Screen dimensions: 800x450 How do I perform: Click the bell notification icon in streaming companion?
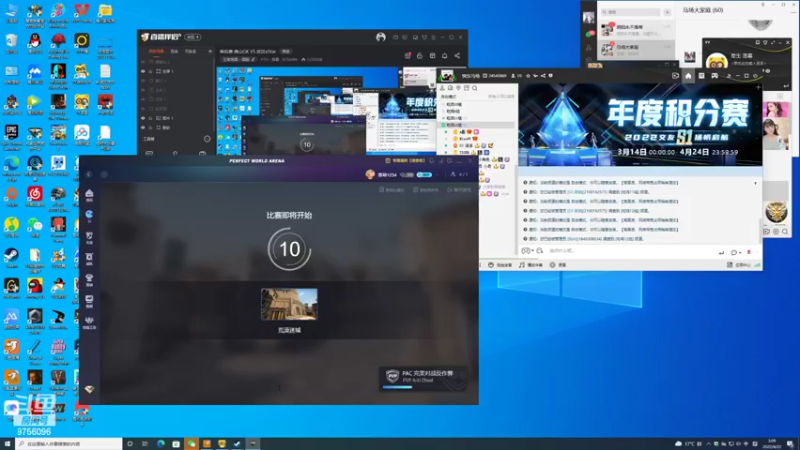click(x=444, y=56)
